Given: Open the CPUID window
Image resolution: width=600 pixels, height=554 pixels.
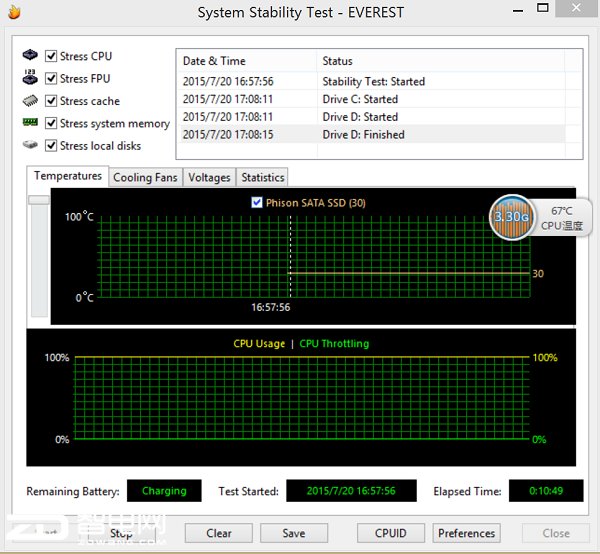Looking at the screenshot, I should pyautogui.click(x=391, y=533).
